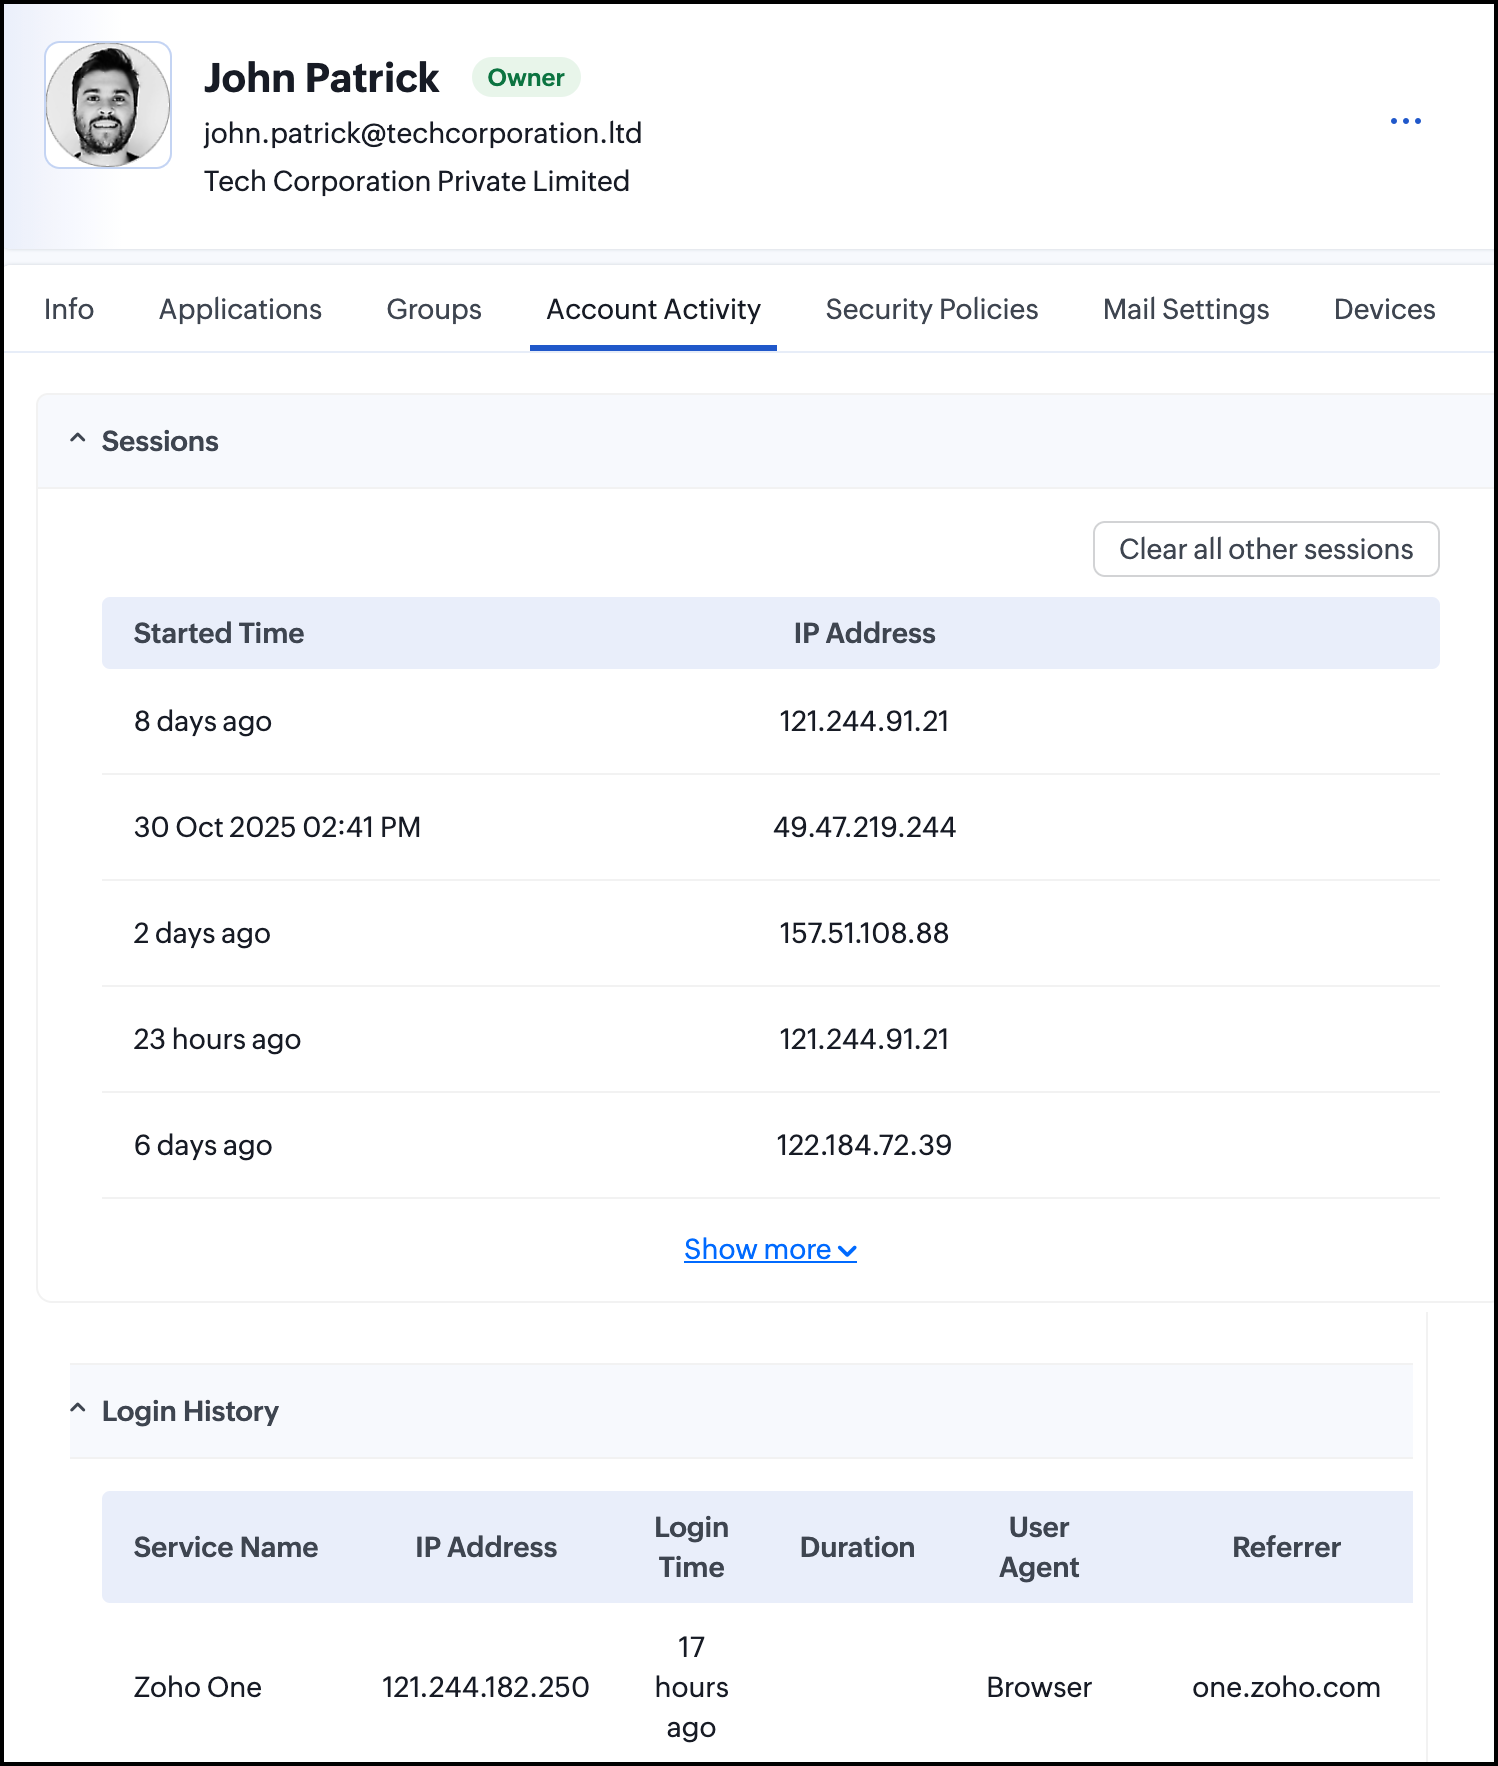
Task: Select the 30 Oct 2025 session row
Action: (277, 827)
